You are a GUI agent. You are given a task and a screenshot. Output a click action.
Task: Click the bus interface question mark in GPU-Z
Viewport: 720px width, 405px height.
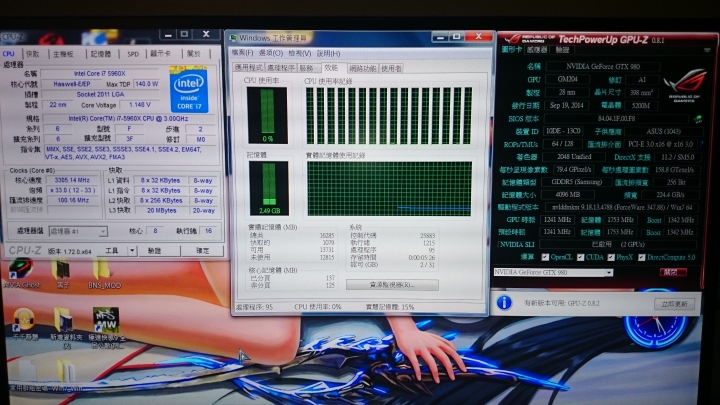701,144
